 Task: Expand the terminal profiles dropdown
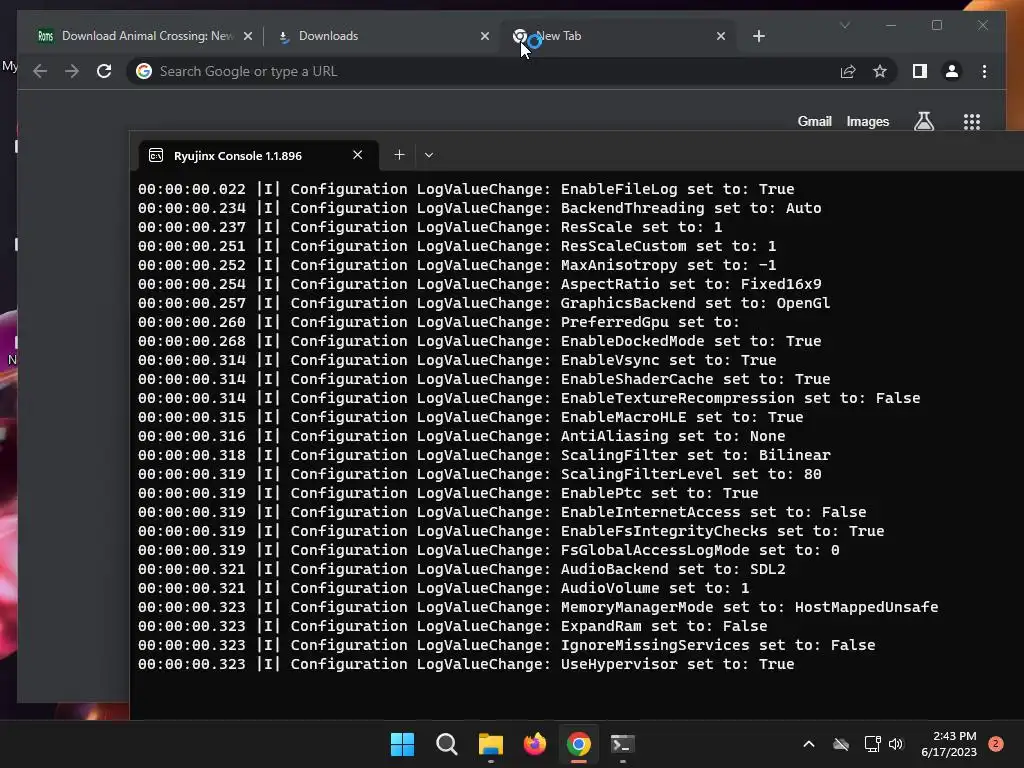428,155
